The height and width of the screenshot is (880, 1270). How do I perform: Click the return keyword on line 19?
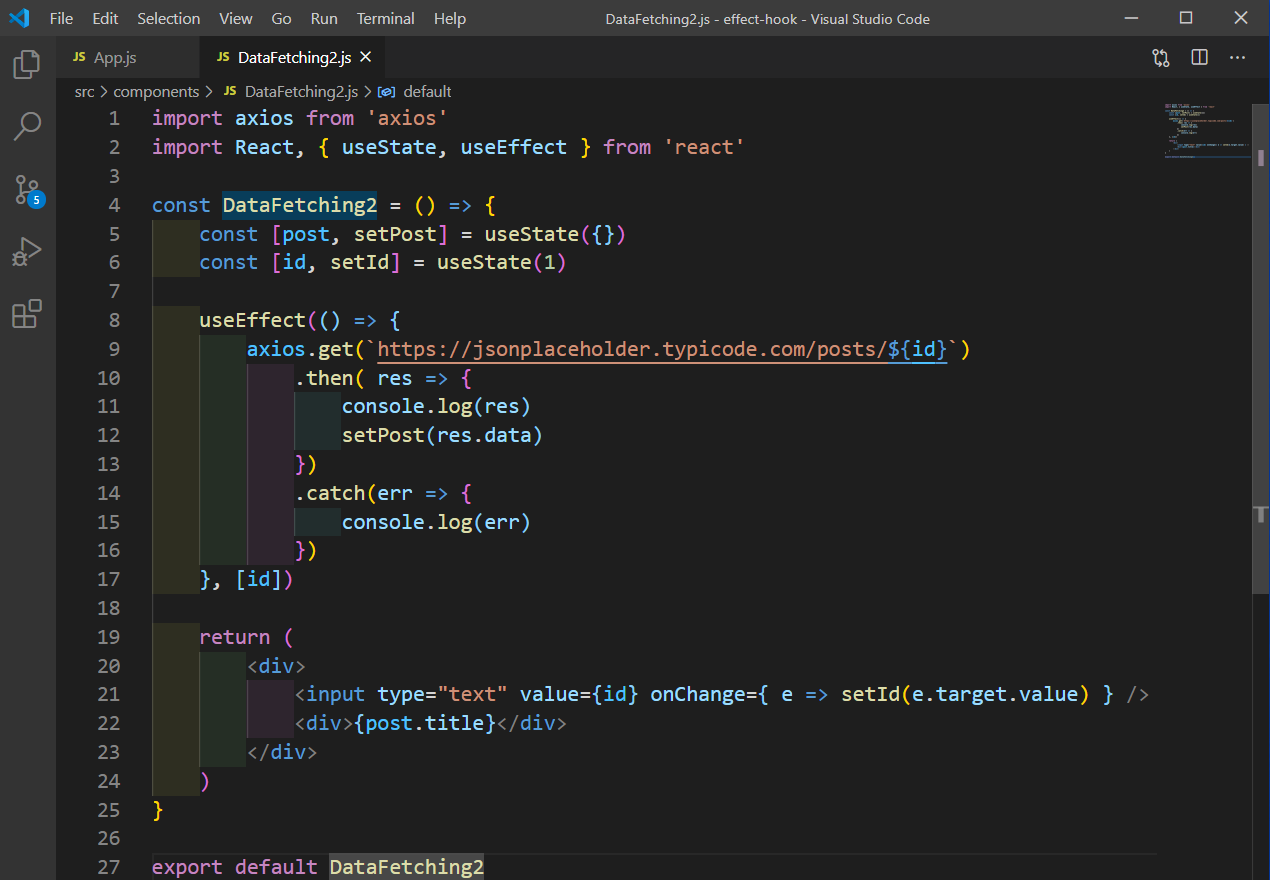235,637
